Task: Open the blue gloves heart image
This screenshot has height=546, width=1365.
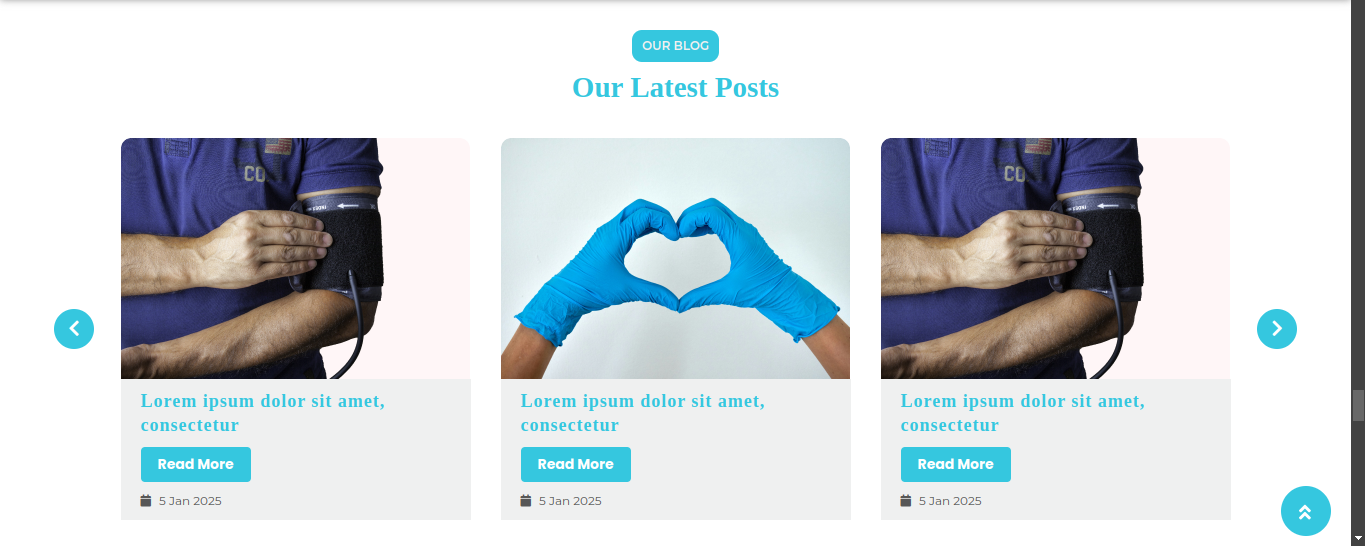Action: [x=675, y=258]
